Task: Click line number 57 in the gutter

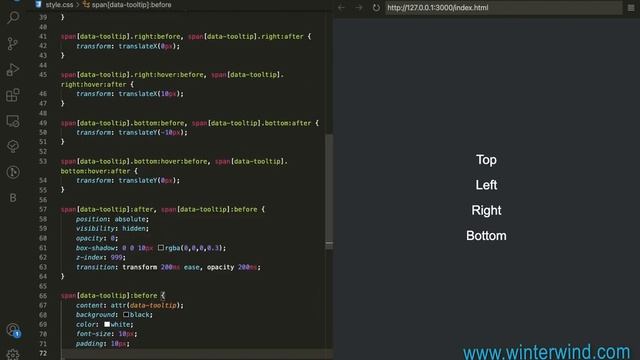Action: click(43, 209)
